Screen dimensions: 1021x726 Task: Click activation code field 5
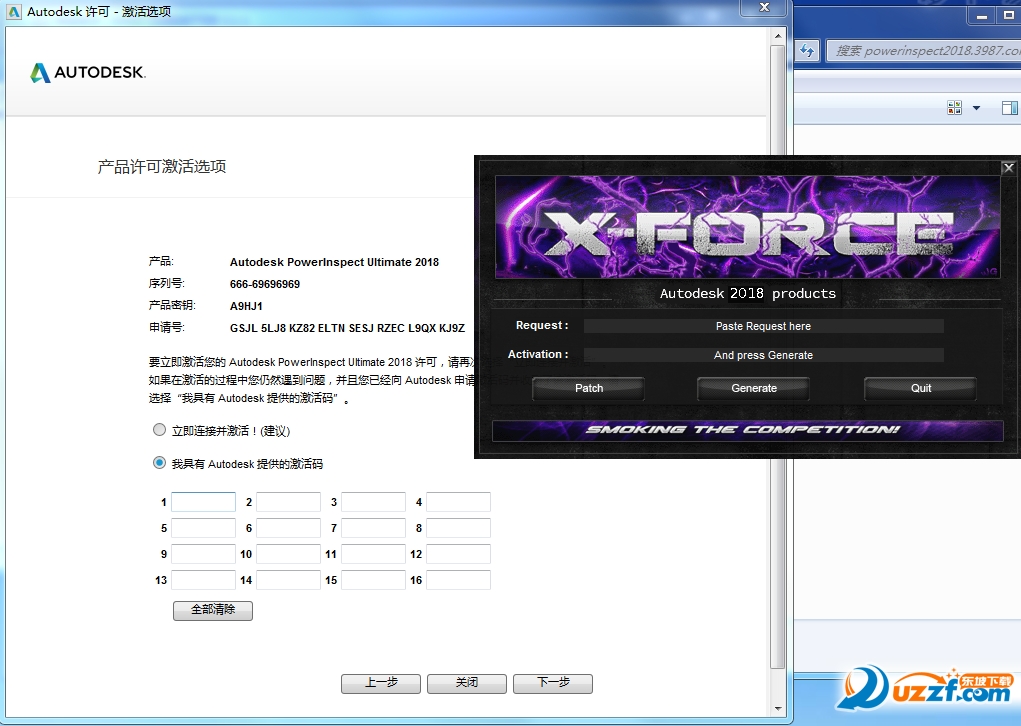(x=203, y=528)
